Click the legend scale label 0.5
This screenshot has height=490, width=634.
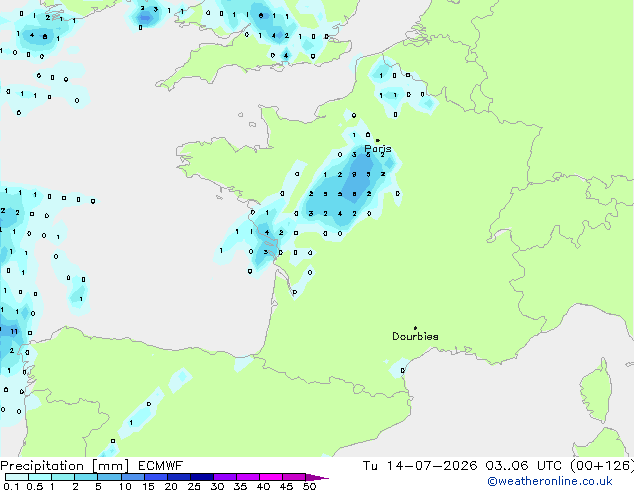(35, 486)
